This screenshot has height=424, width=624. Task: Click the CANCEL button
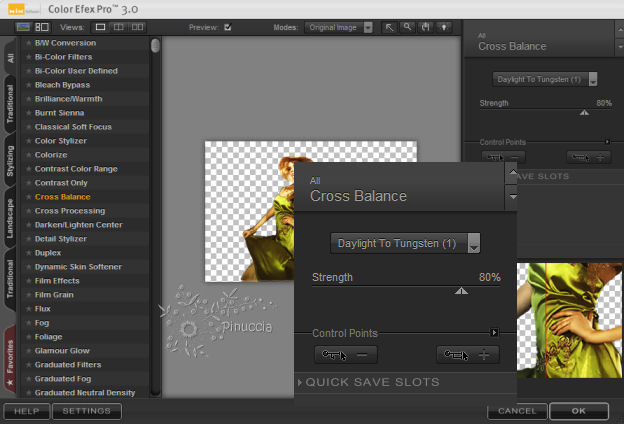pyautogui.click(x=517, y=411)
